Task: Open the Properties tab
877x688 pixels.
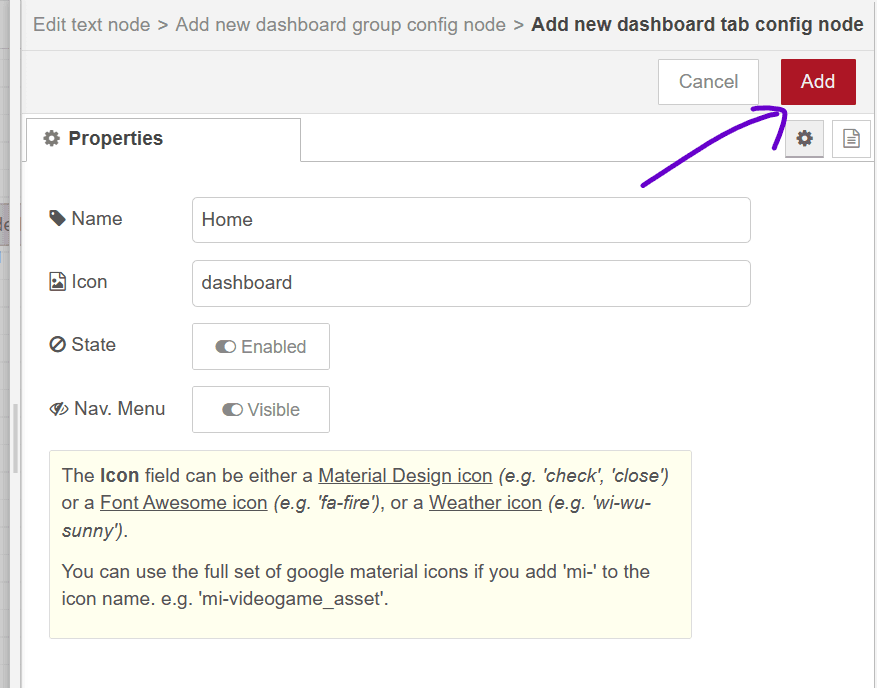Action: 163,139
